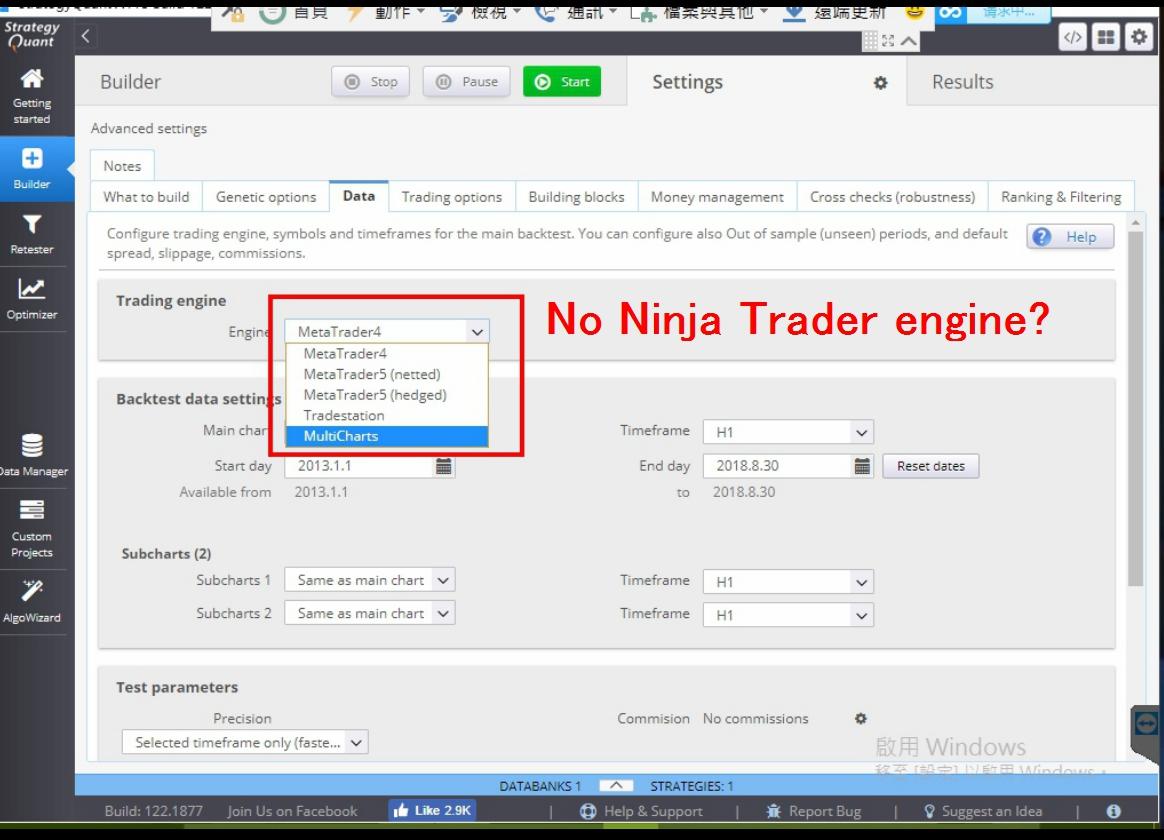Follow the Join Us on Facebook link

coord(292,811)
